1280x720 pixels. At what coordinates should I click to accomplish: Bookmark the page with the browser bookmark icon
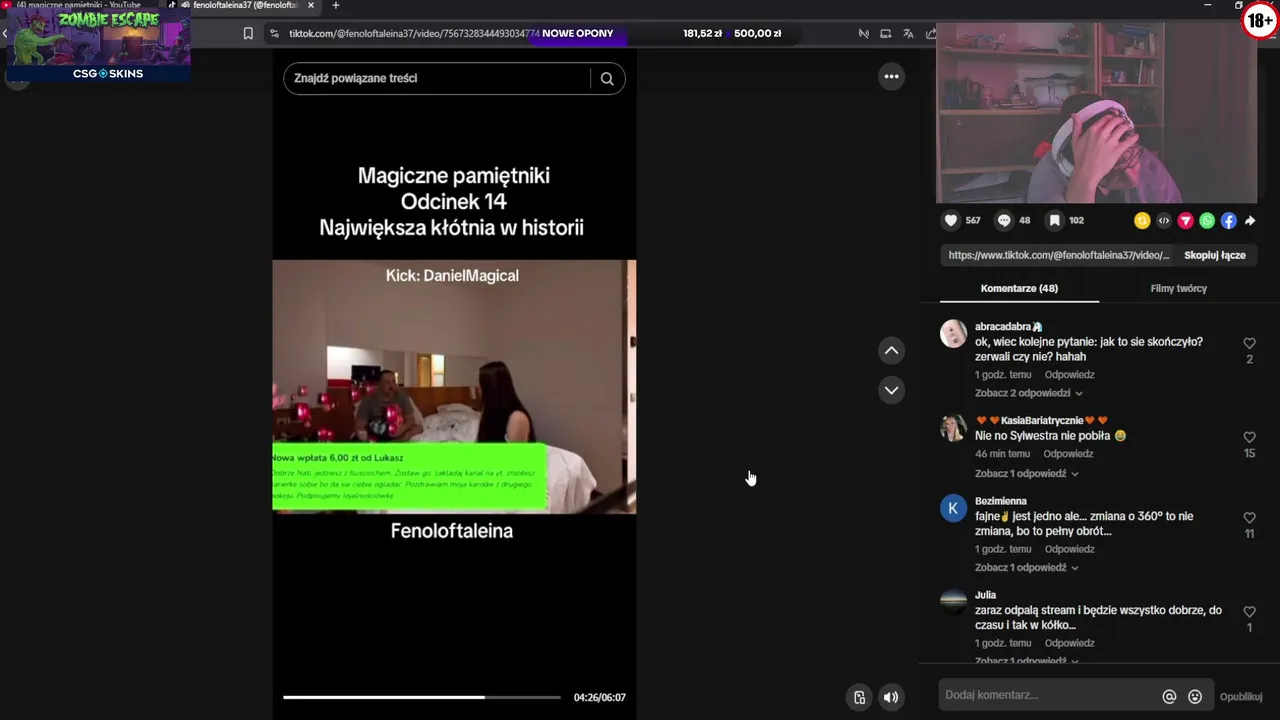click(x=248, y=34)
